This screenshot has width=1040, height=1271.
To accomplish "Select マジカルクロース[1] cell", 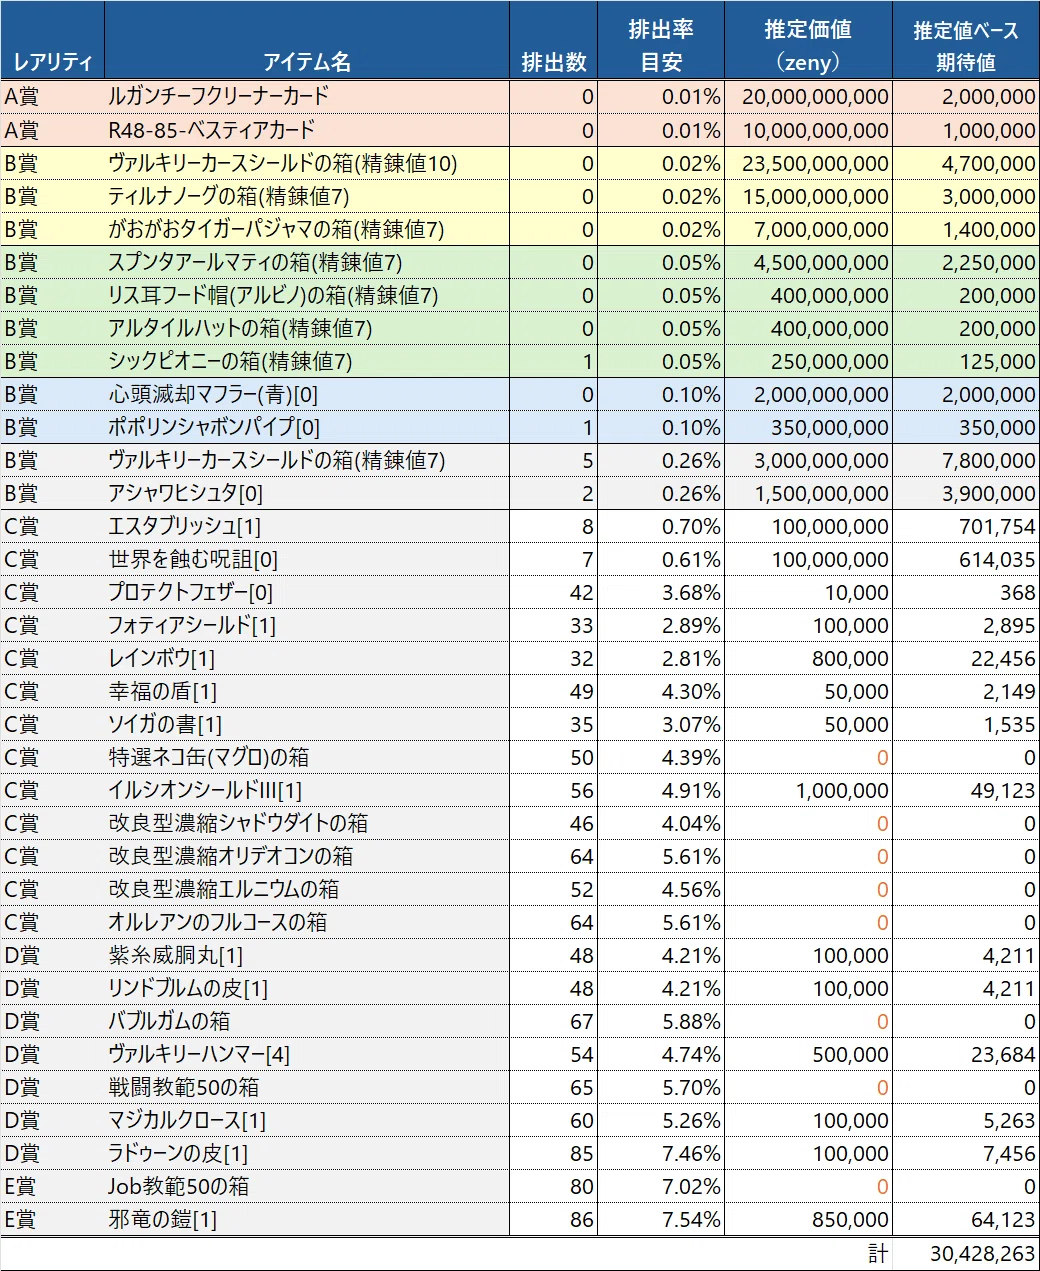I will (307, 1120).
